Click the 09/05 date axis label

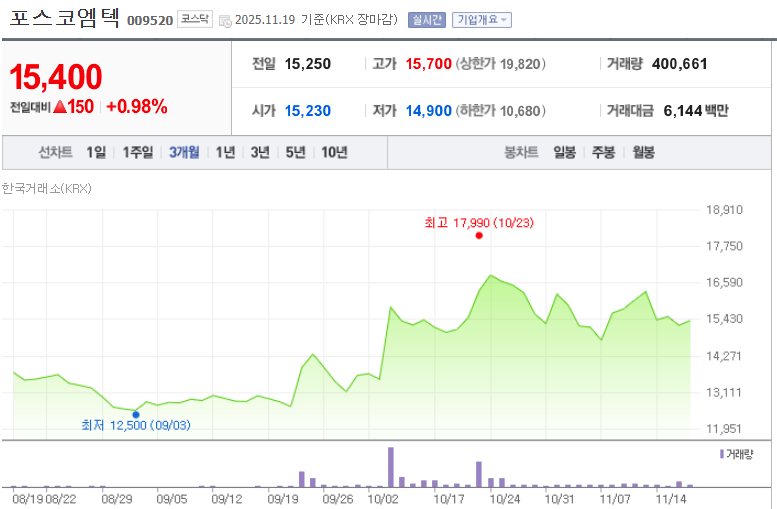(172, 499)
